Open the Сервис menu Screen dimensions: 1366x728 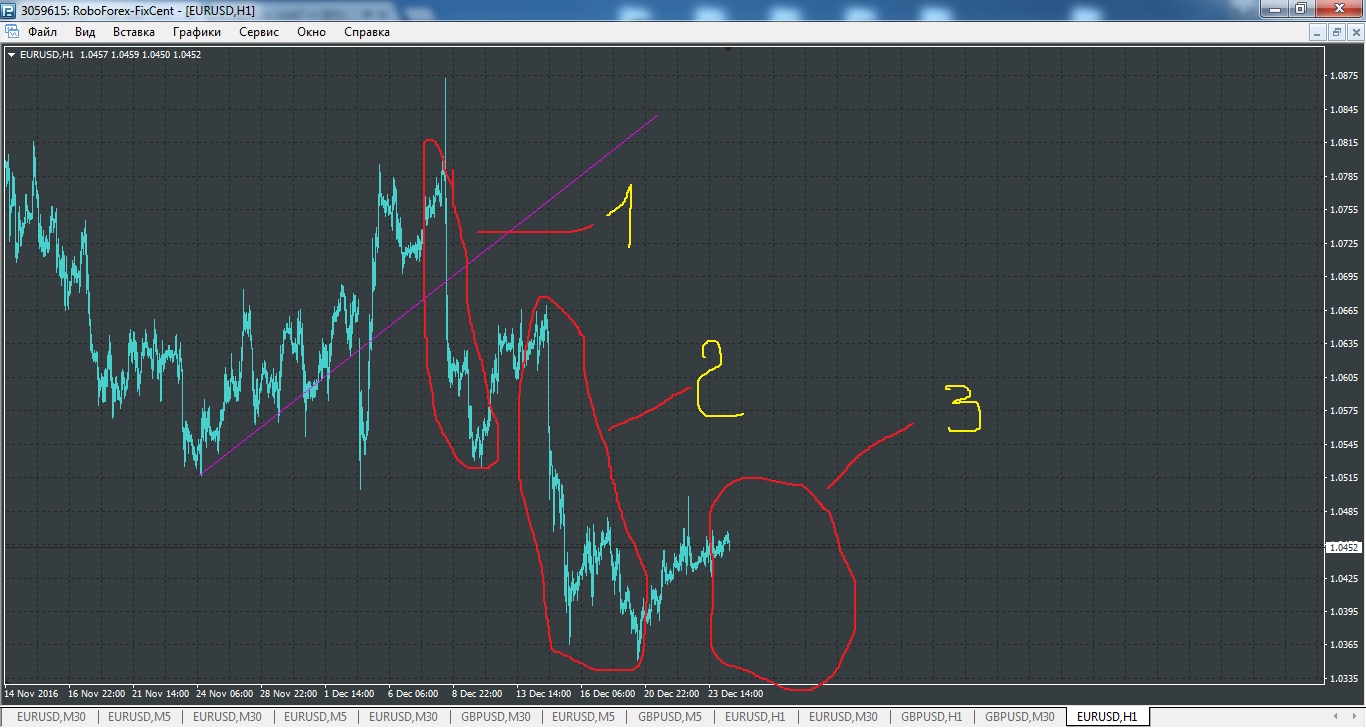(259, 32)
